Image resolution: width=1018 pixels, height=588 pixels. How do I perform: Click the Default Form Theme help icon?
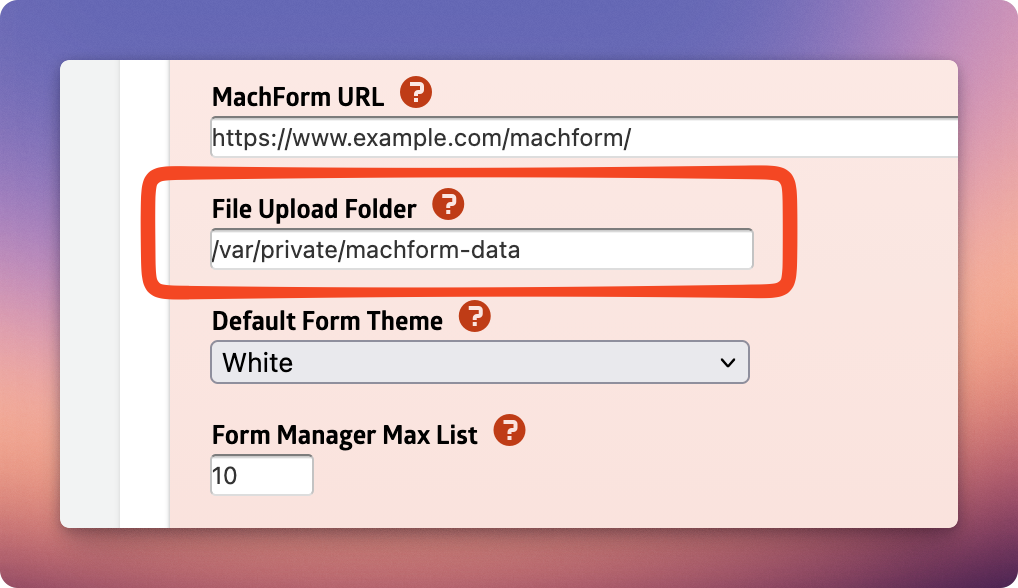475,316
